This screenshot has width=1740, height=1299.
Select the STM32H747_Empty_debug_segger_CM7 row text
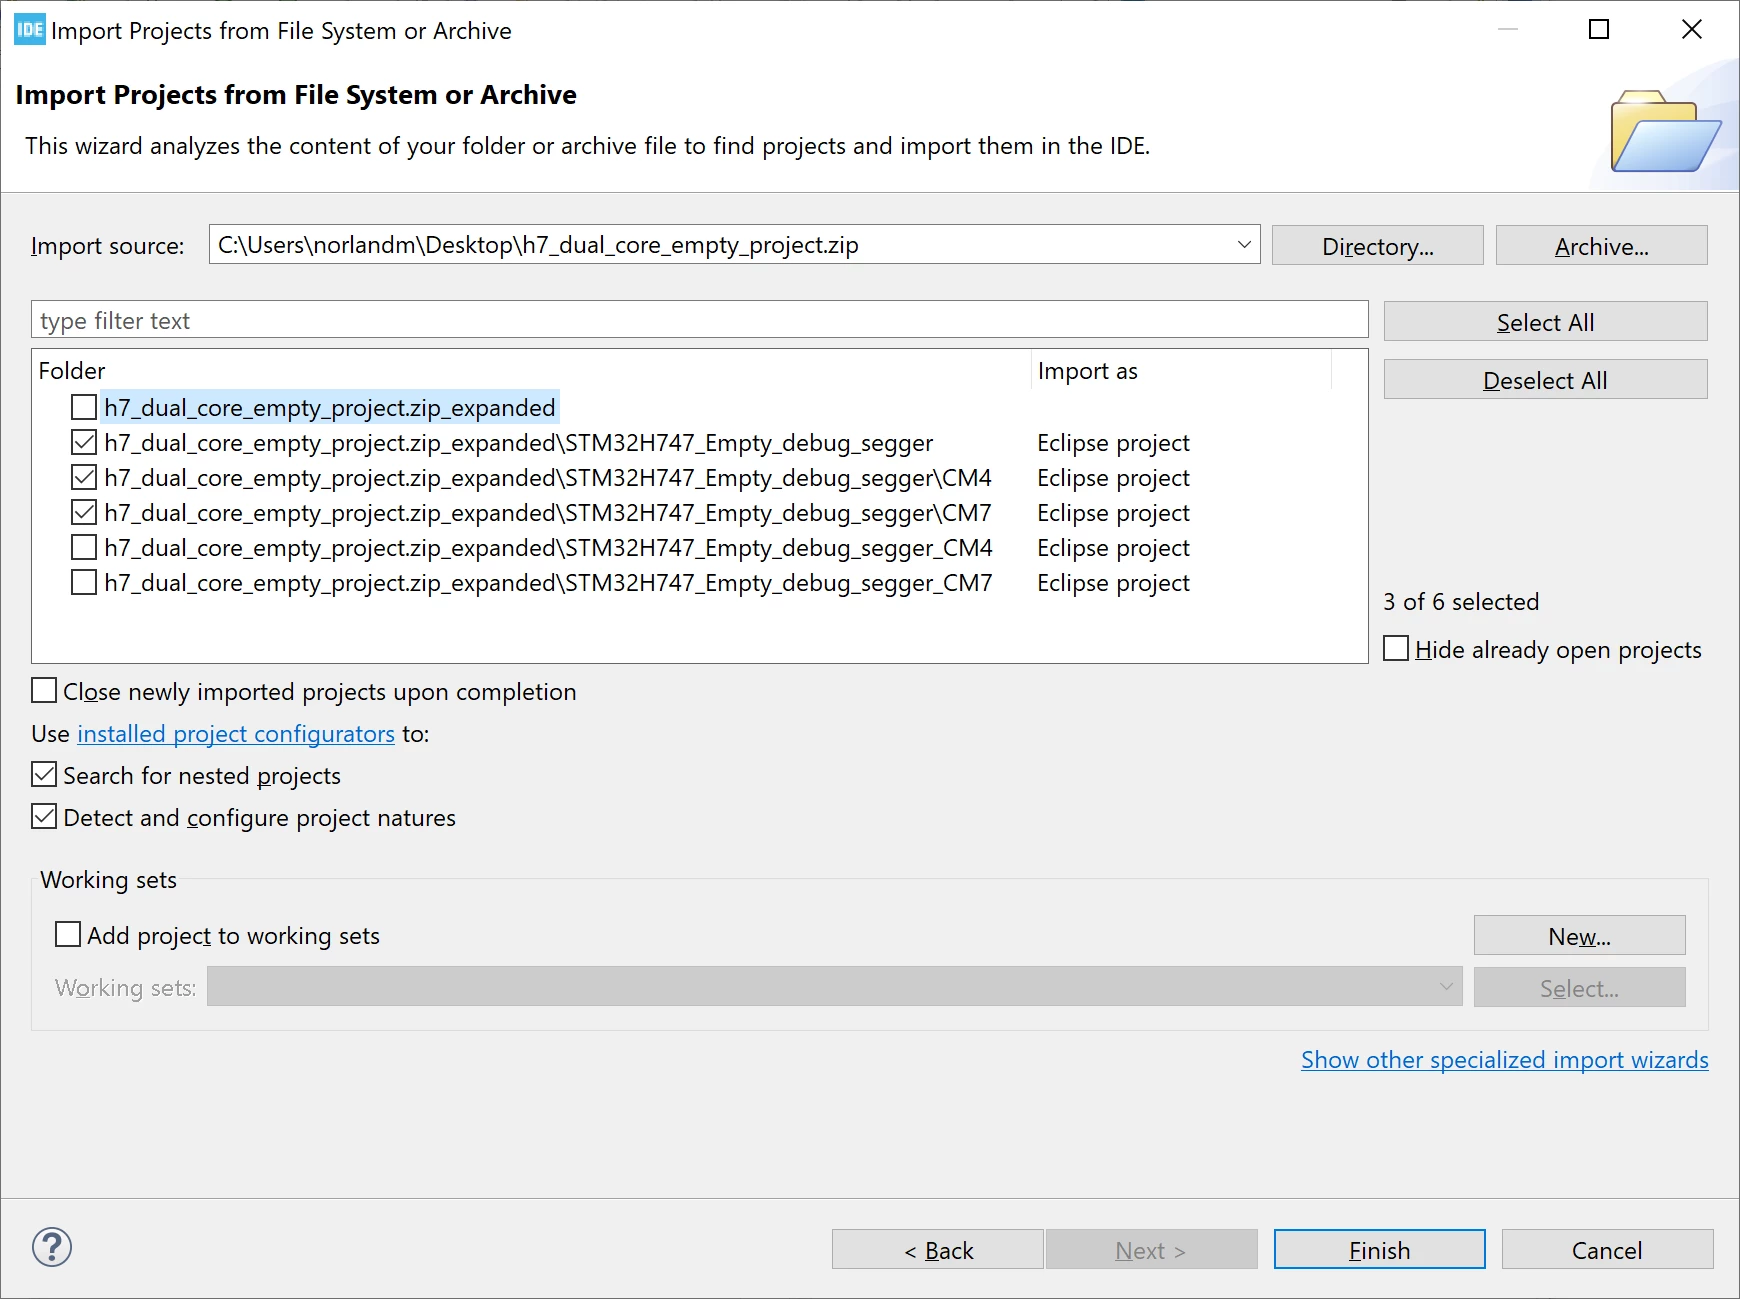[x=548, y=583]
